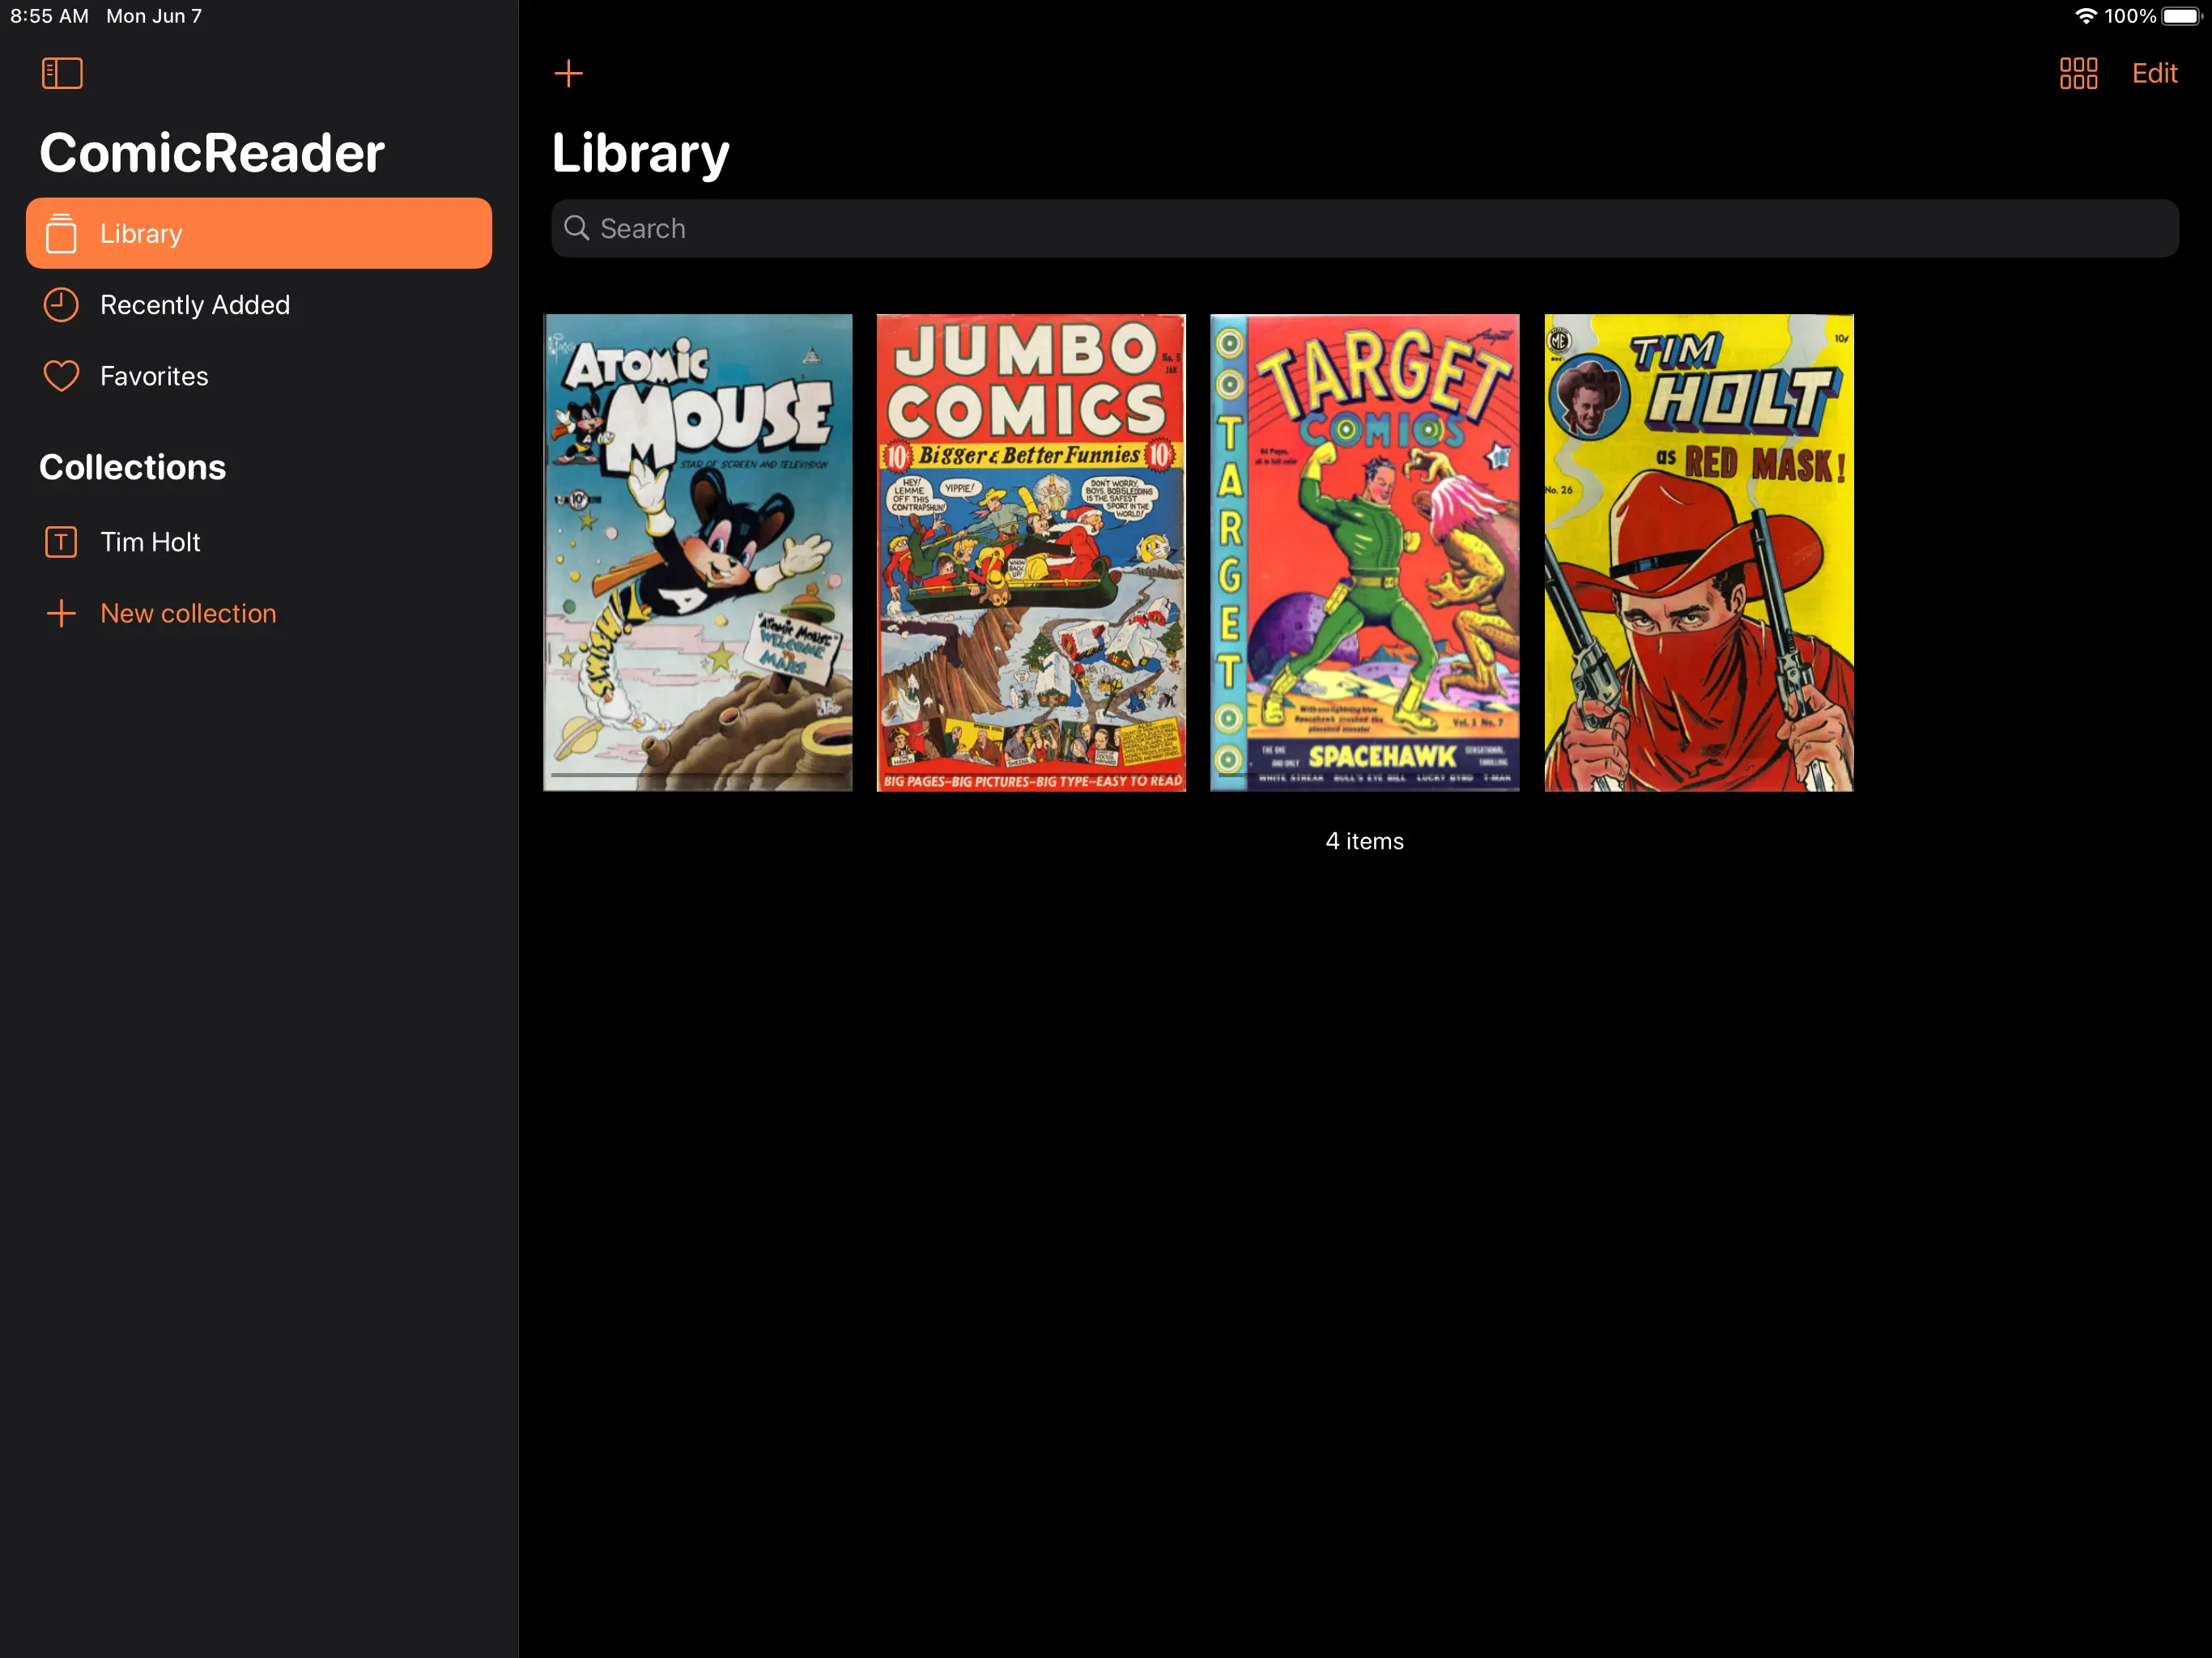This screenshot has height=1658, width=2212.
Task: Click the Favorites heart icon
Action: pyautogui.click(x=61, y=376)
